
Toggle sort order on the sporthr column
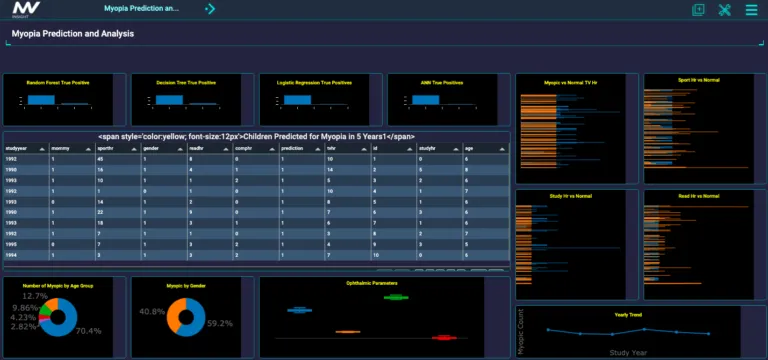[x=134, y=149]
